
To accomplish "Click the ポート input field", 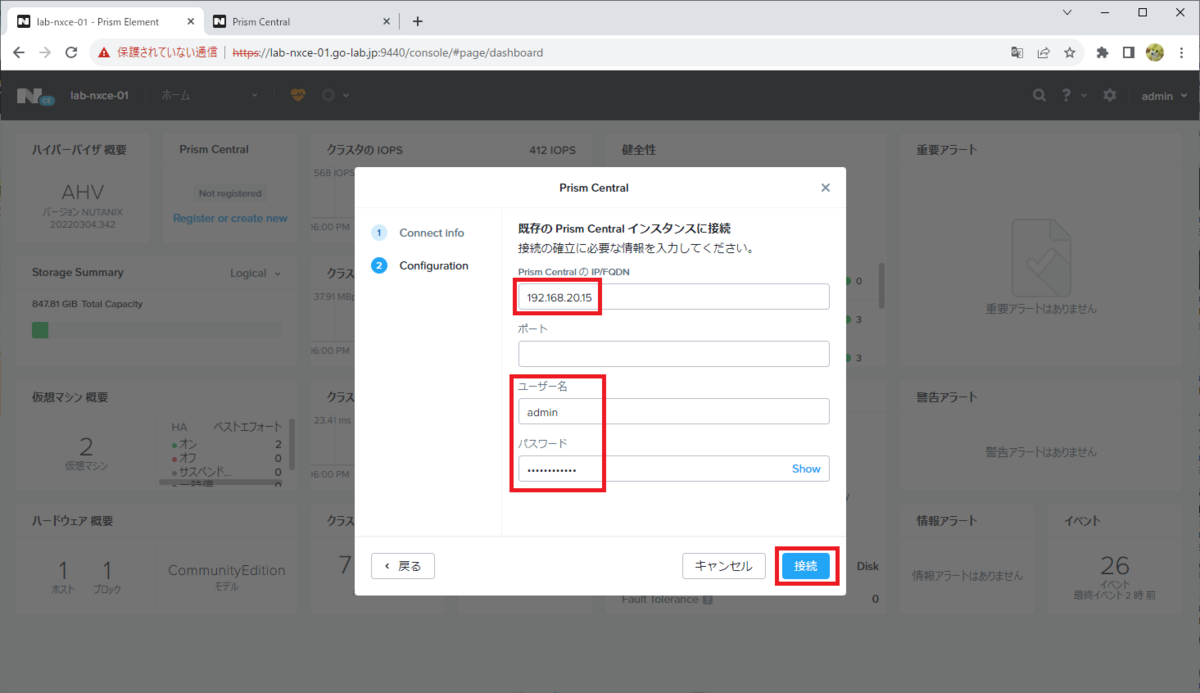I will (x=674, y=354).
